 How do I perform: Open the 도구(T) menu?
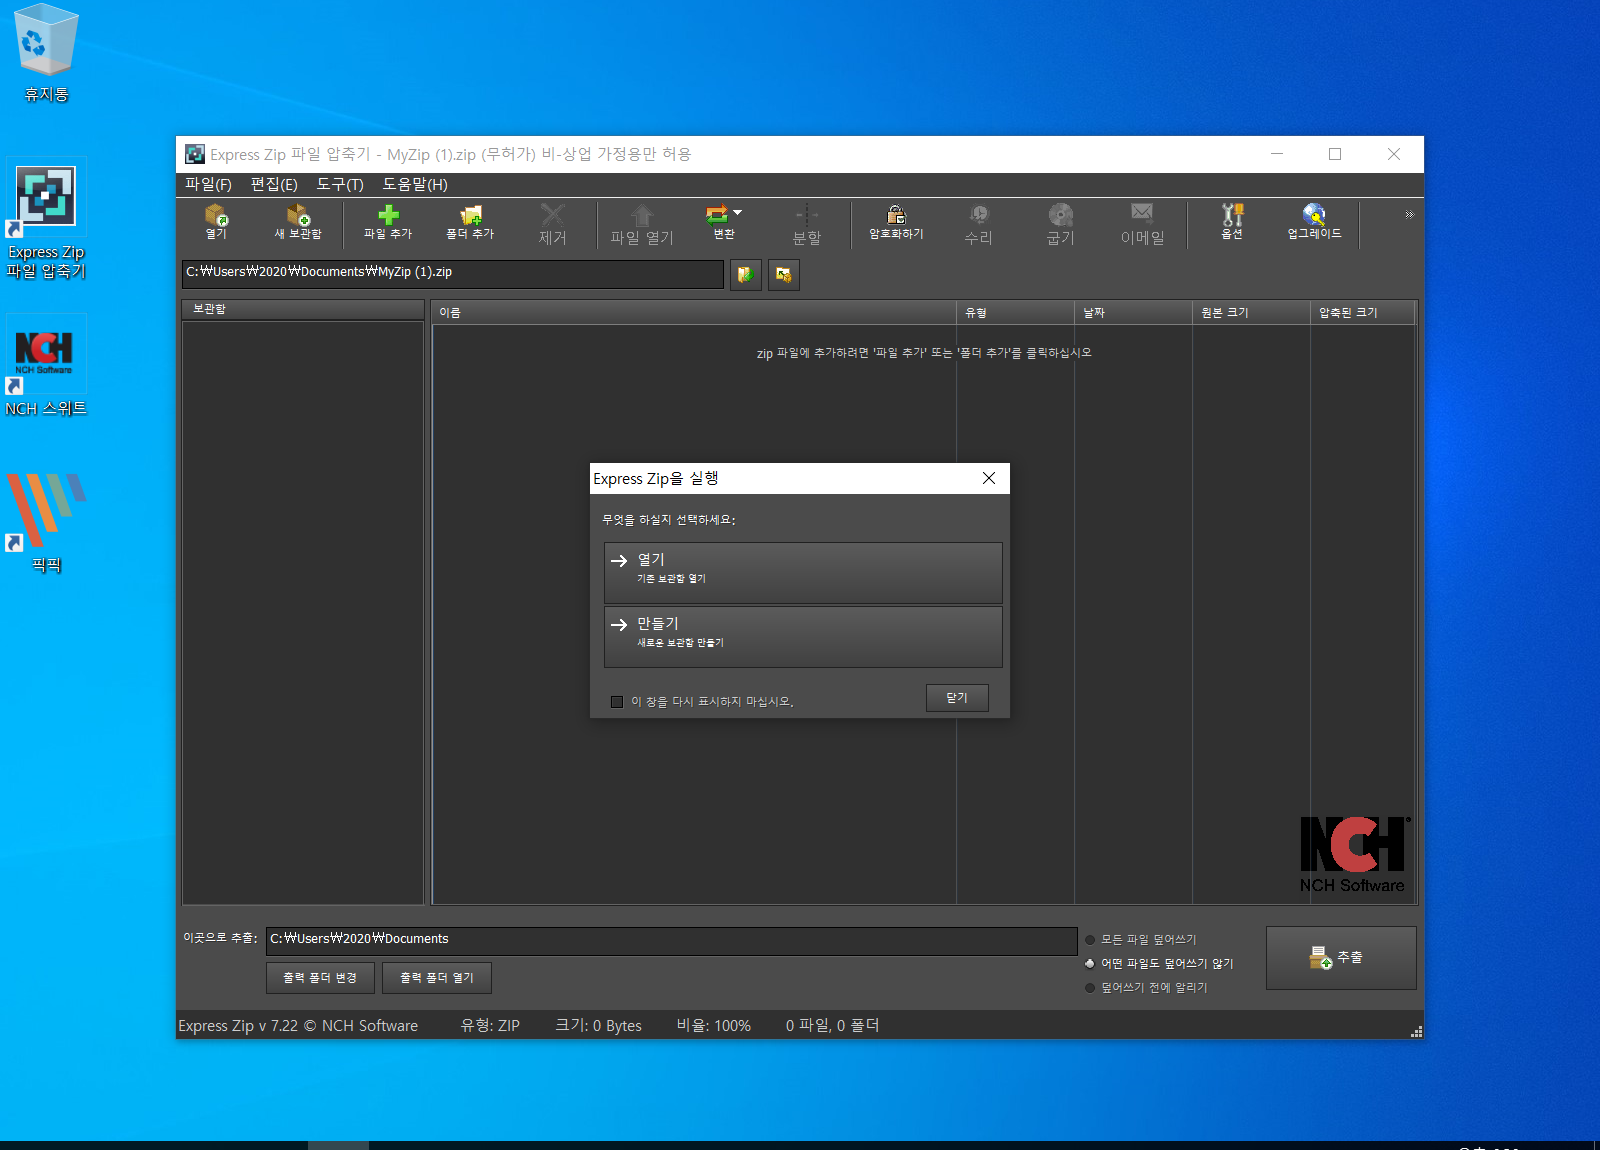pyautogui.click(x=340, y=185)
